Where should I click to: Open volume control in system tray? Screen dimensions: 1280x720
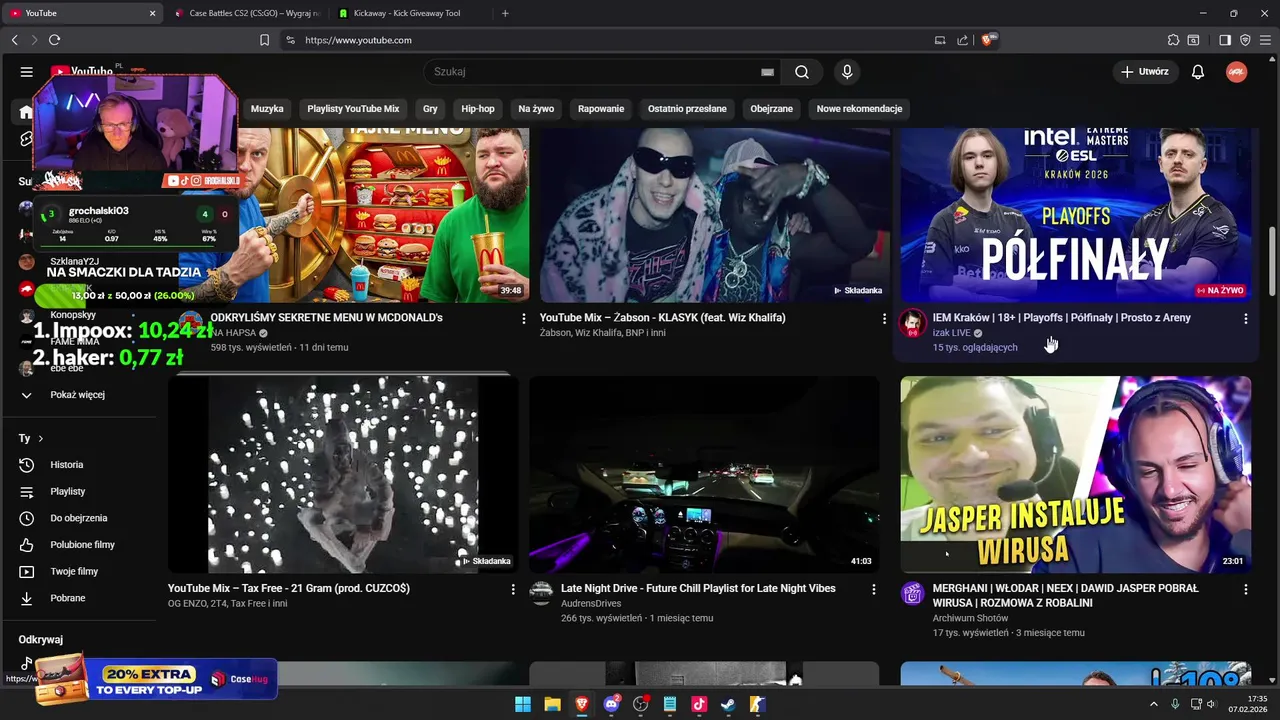point(1212,704)
